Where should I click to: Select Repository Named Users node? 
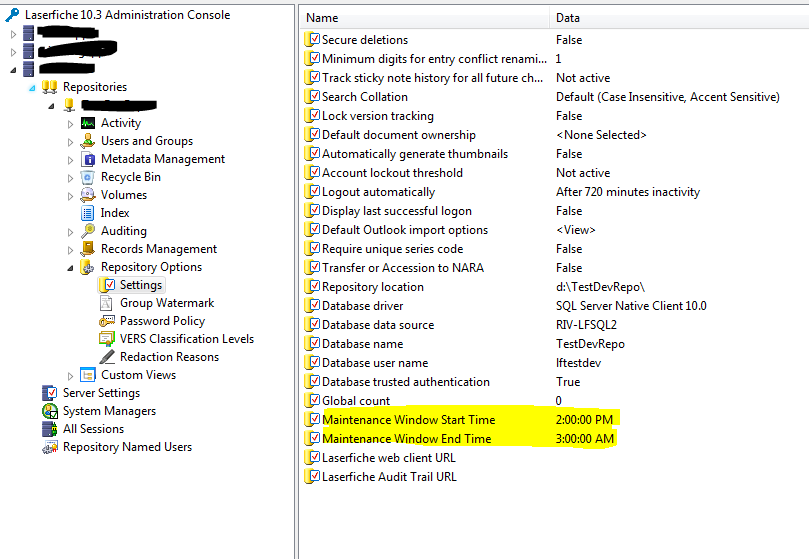point(127,447)
